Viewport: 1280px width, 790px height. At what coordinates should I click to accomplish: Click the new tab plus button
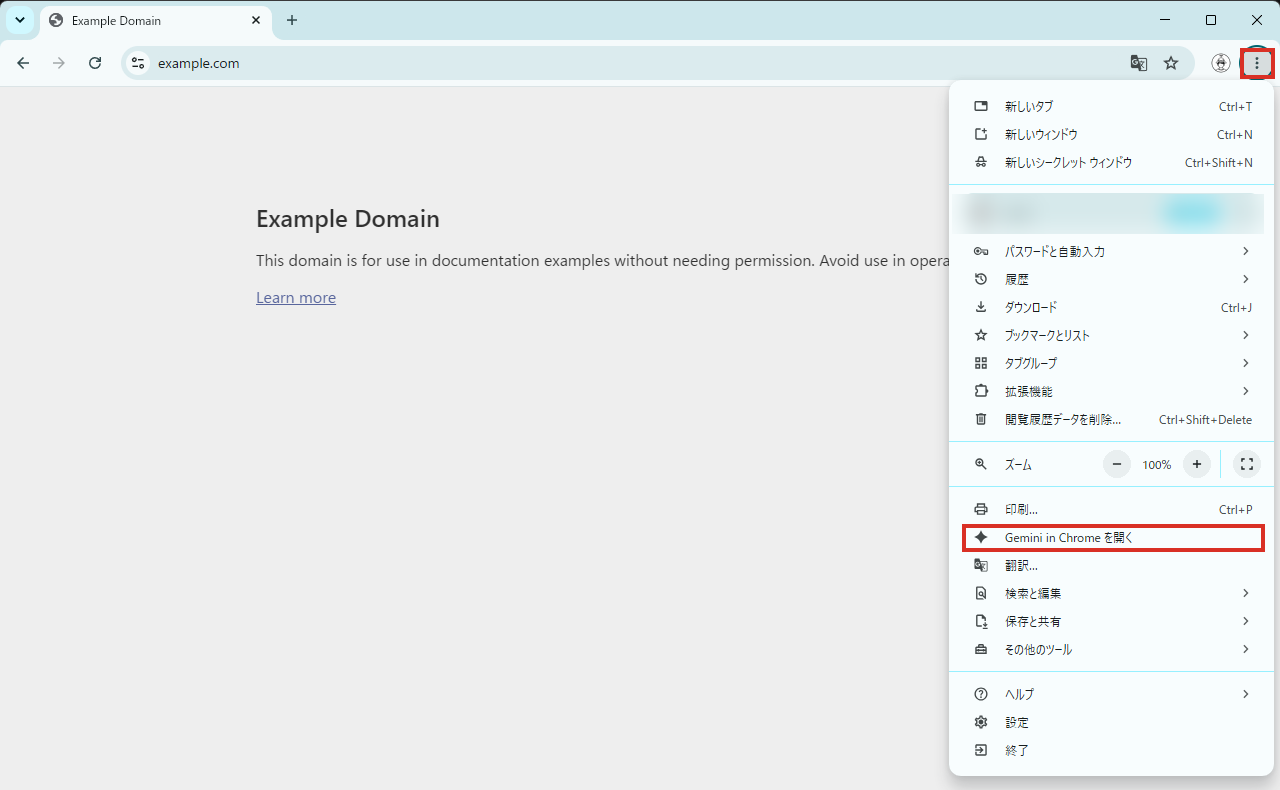point(292,20)
